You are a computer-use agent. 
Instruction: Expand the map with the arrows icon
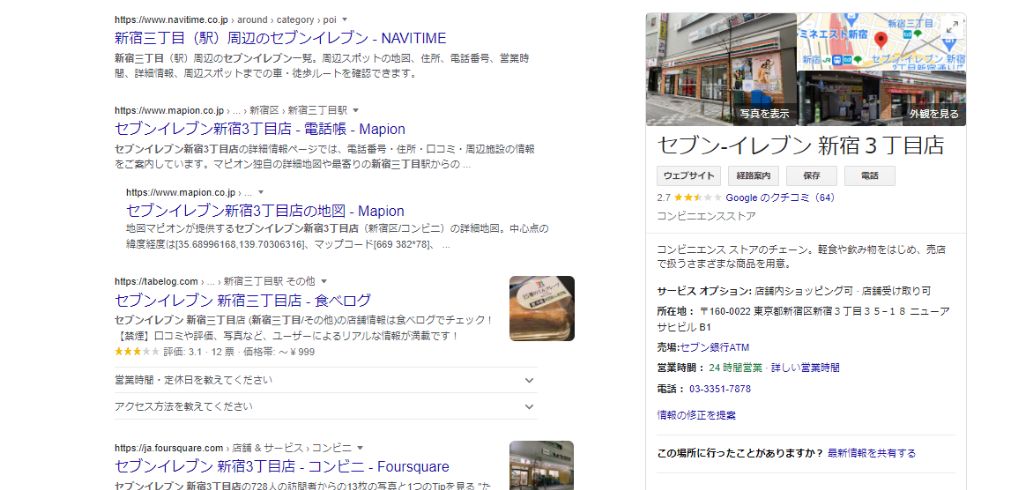pos(952,27)
